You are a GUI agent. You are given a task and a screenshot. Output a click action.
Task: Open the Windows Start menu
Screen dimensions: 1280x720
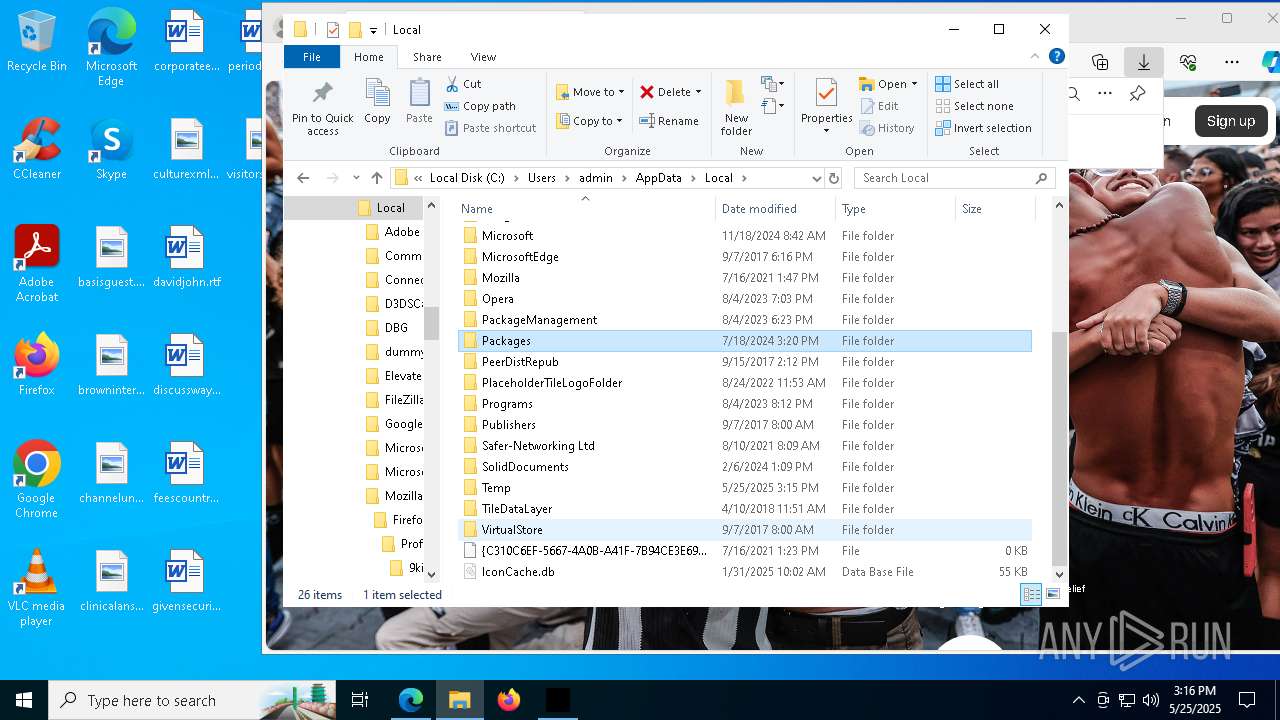(24, 700)
